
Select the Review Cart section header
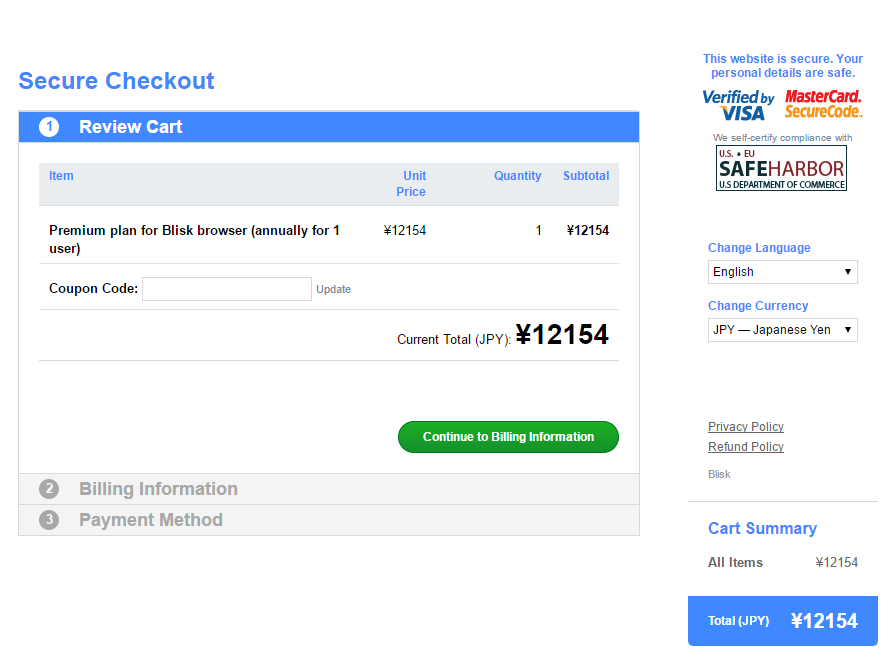[131, 127]
